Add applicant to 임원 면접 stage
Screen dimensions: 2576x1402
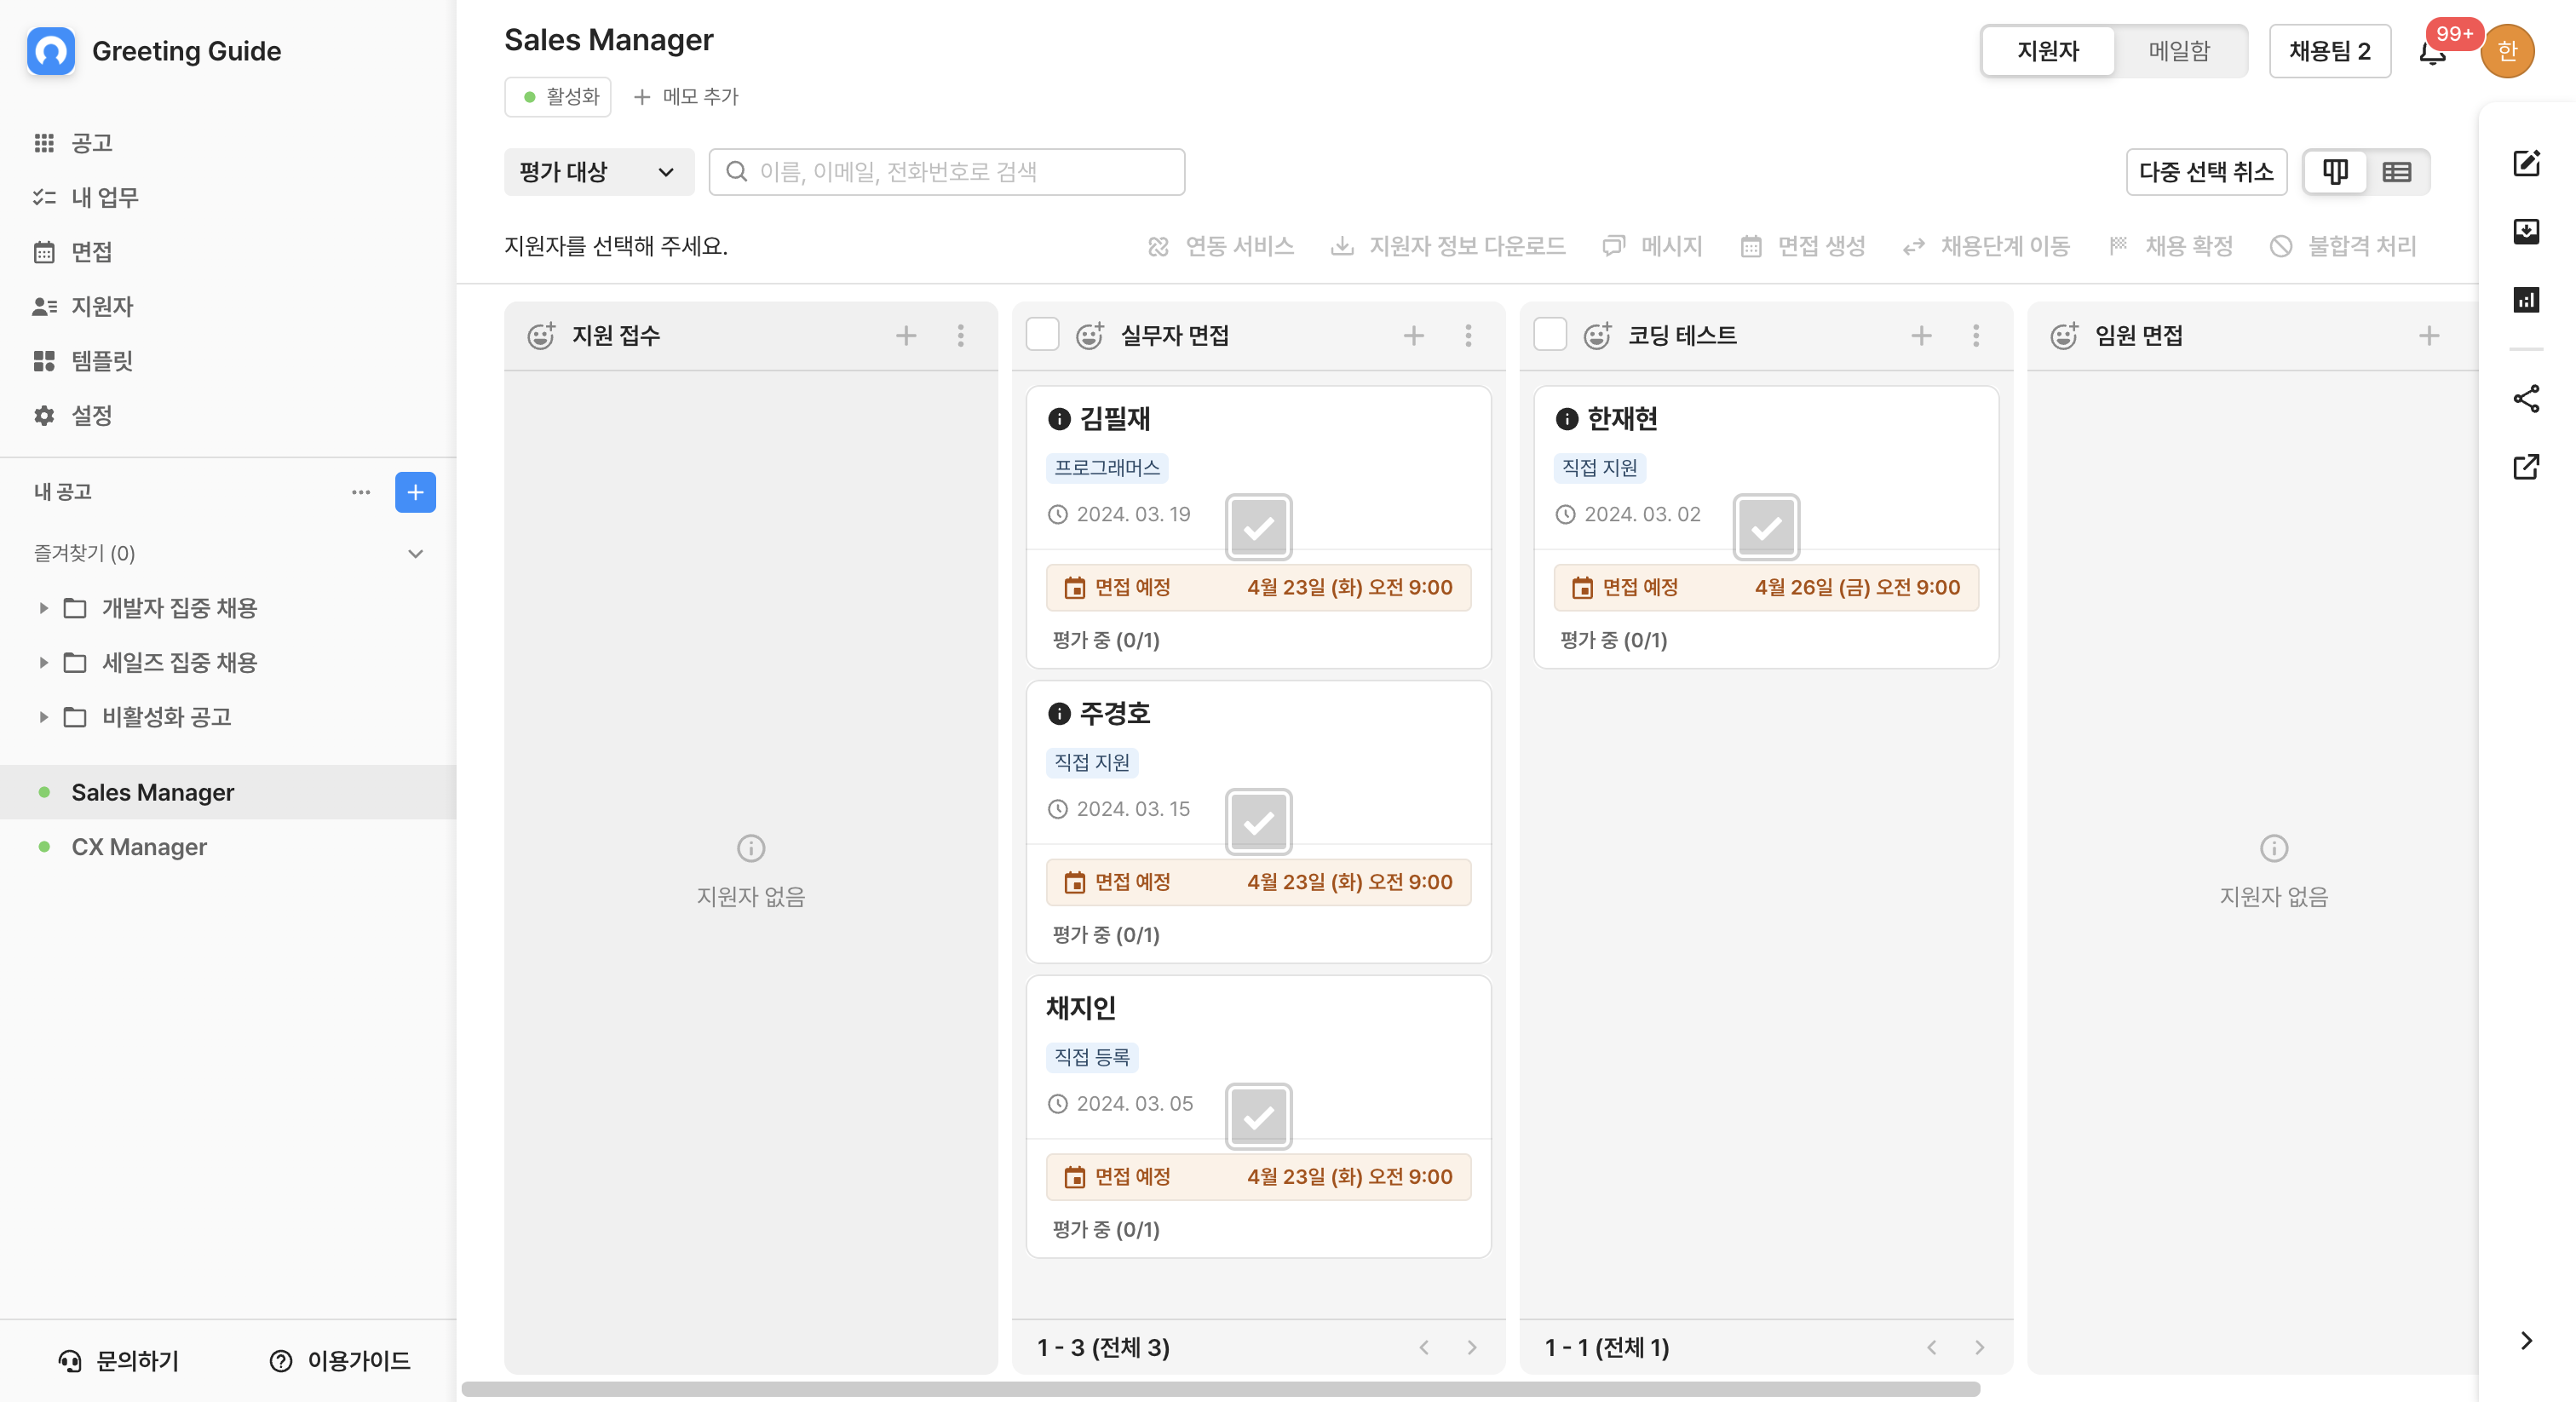tap(2429, 336)
